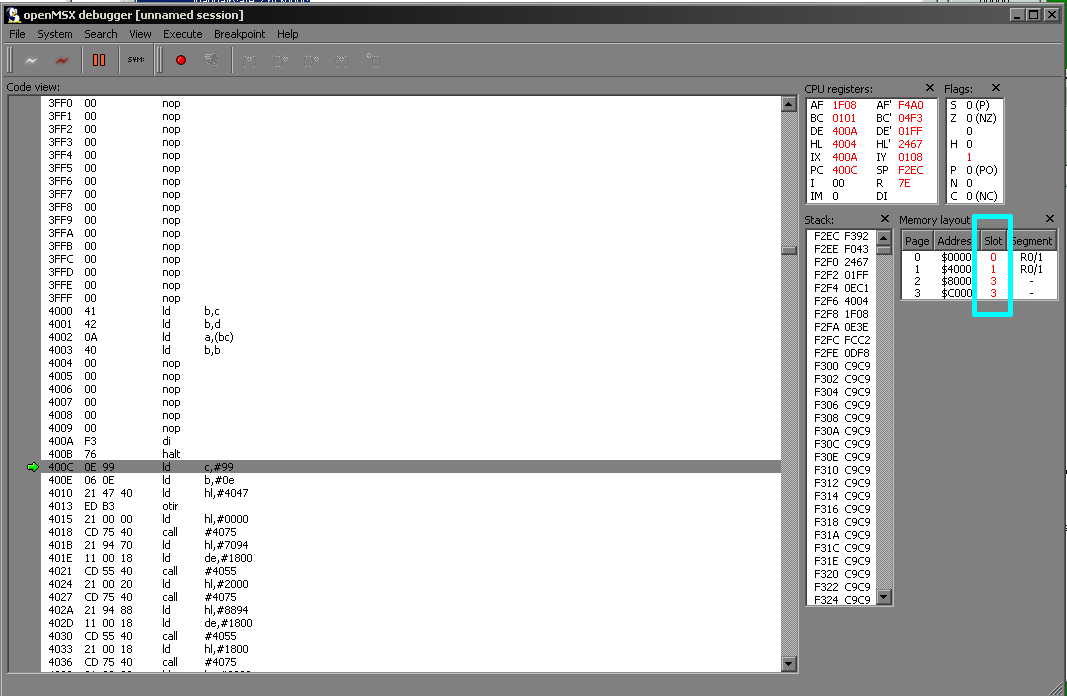Open the Execute menu
Viewport: 1067px width, 696px height.
182,34
